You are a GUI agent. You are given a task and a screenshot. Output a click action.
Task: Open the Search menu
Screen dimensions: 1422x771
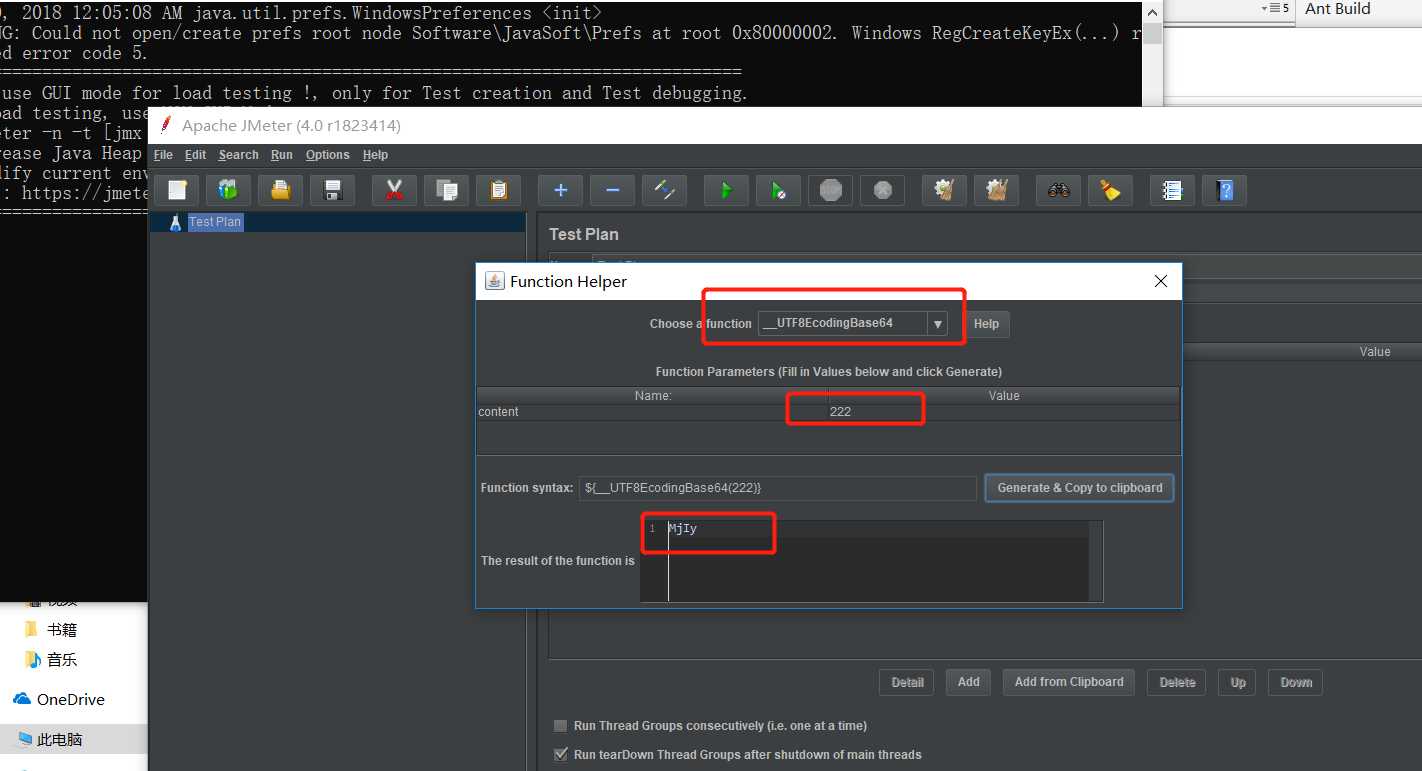click(239, 155)
